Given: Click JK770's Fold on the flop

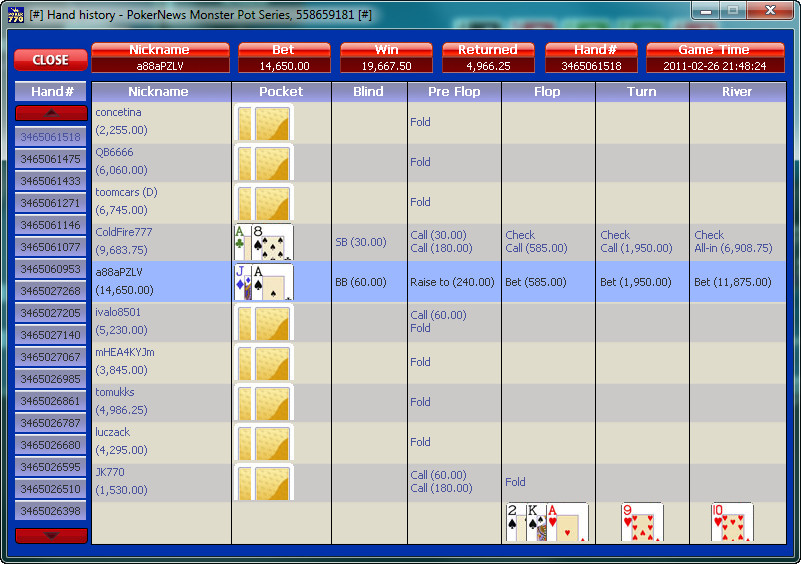Looking at the screenshot, I should point(515,482).
